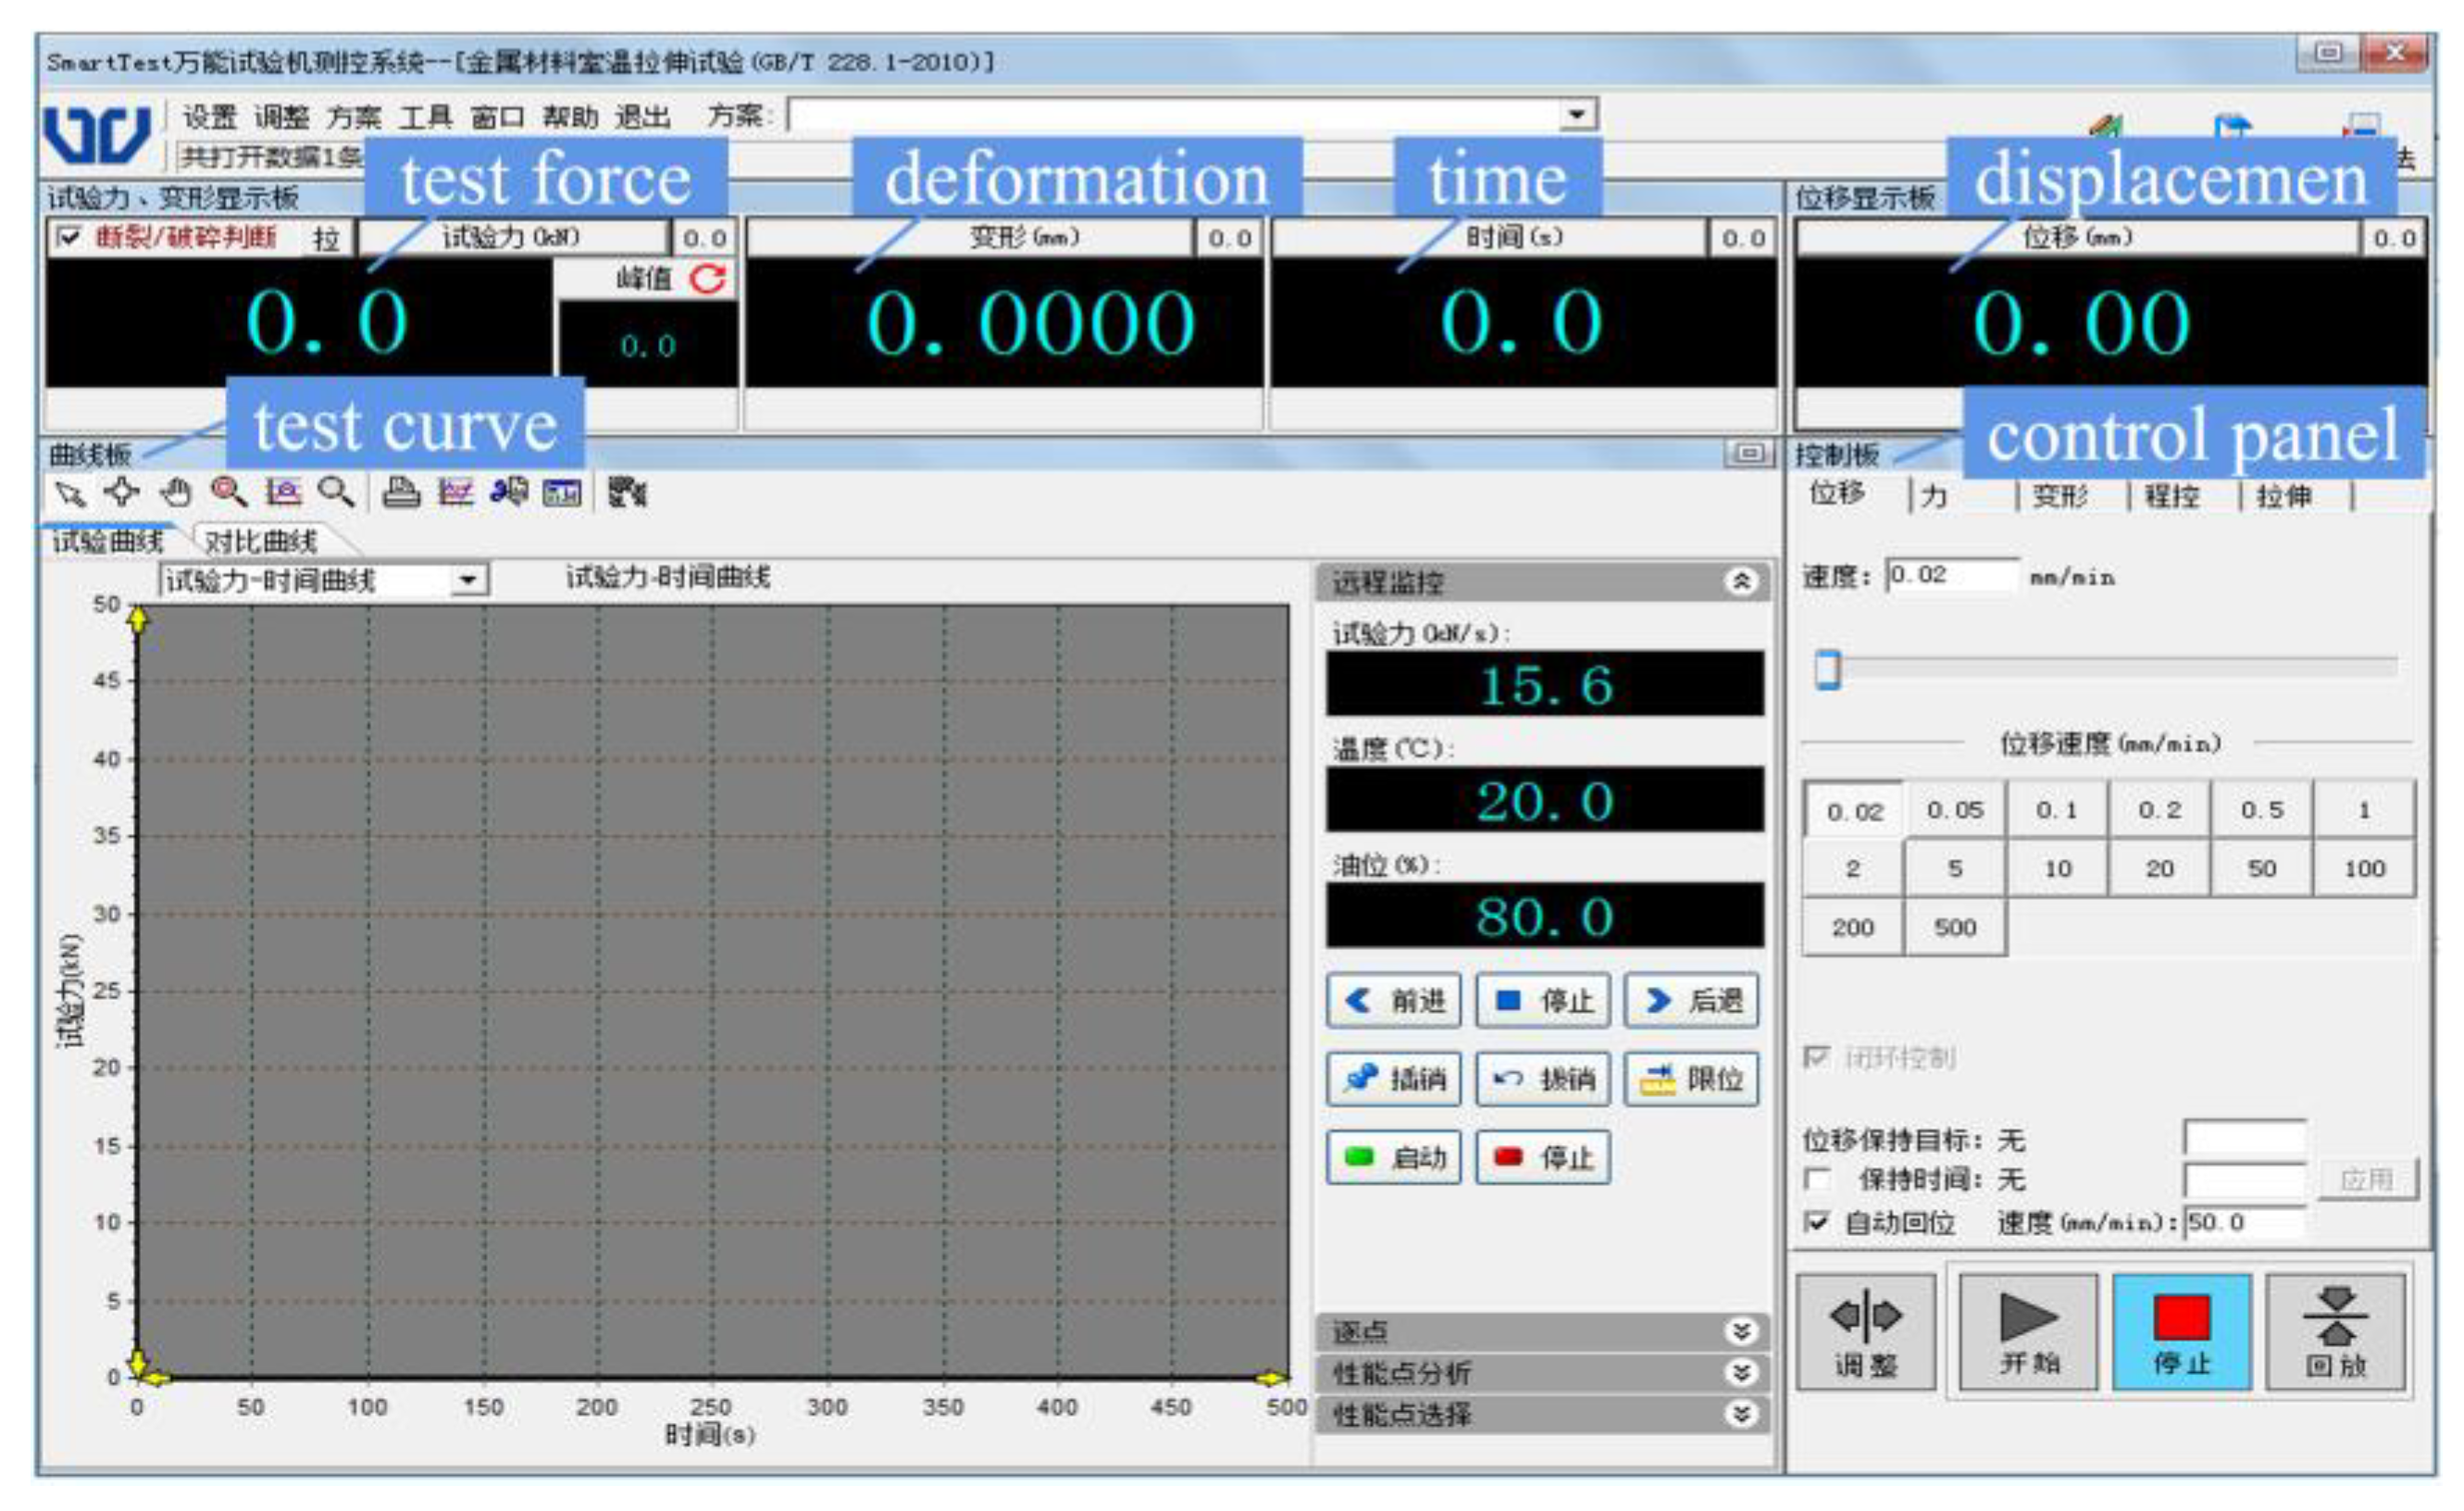2464x1511 pixels.
Task: Click the peak value red reset arrow
Action: tap(708, 279)
